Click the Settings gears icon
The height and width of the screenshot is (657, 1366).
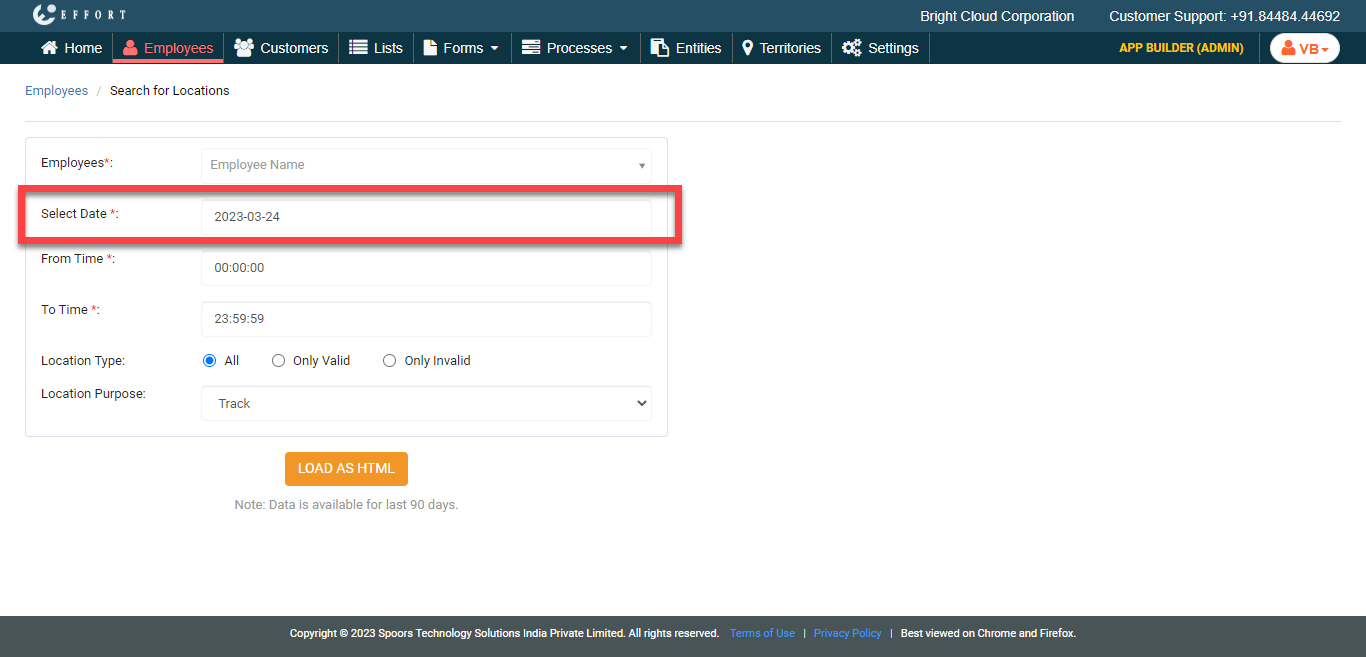[x=851, y=48]
